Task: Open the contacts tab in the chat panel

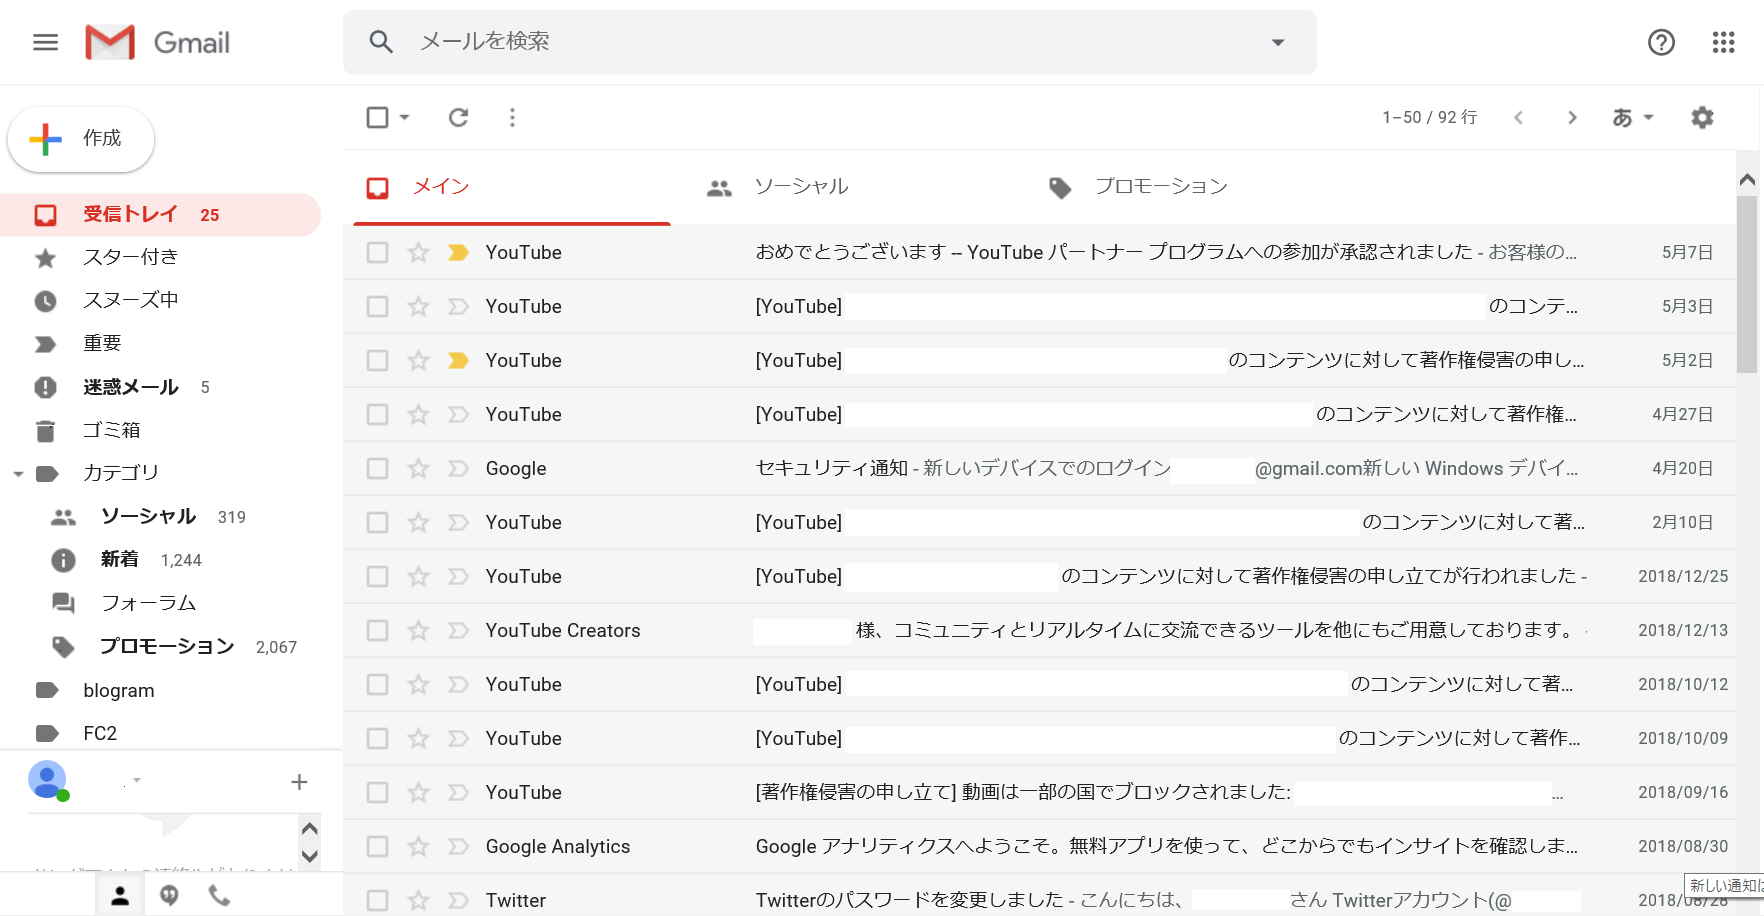Action: [x=120, y=895]
